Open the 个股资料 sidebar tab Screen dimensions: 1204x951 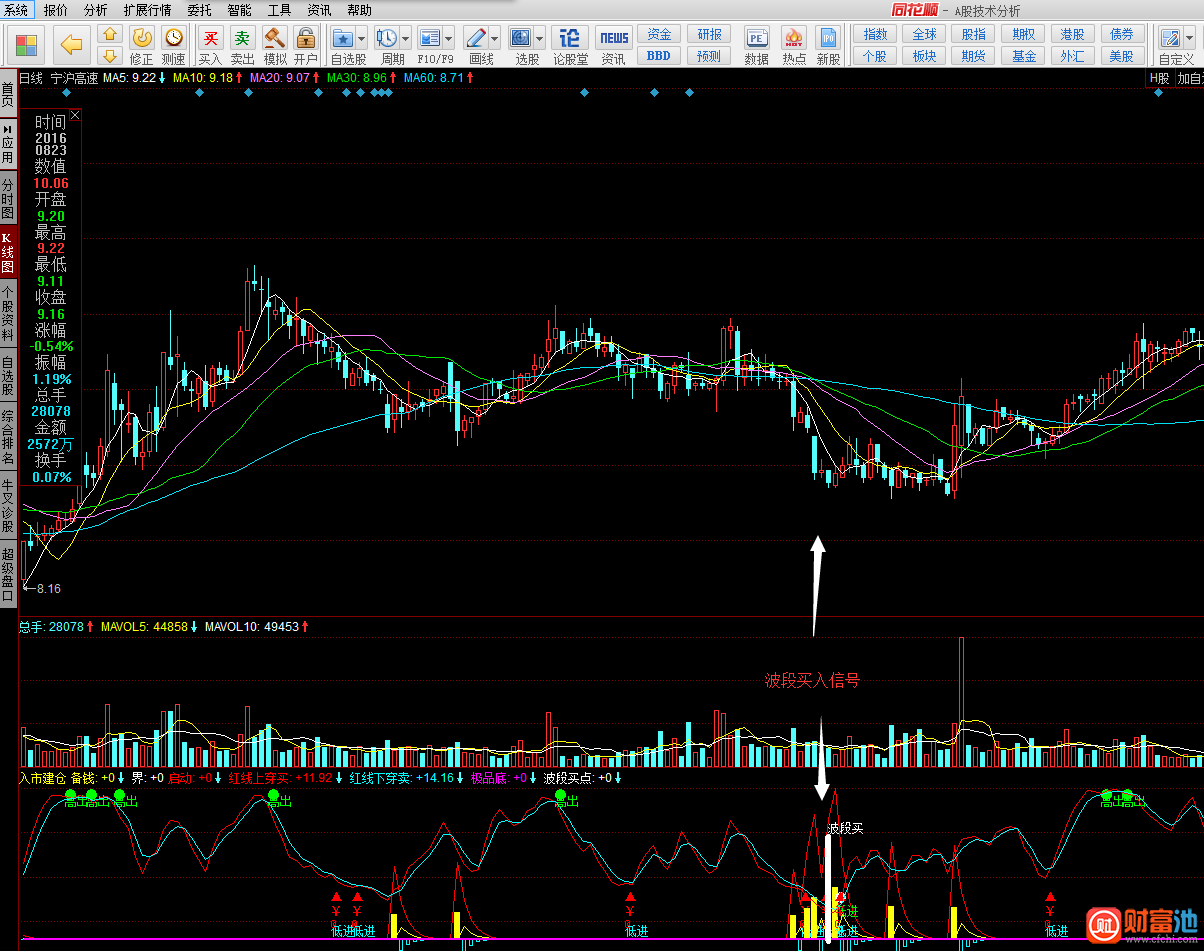8,314
